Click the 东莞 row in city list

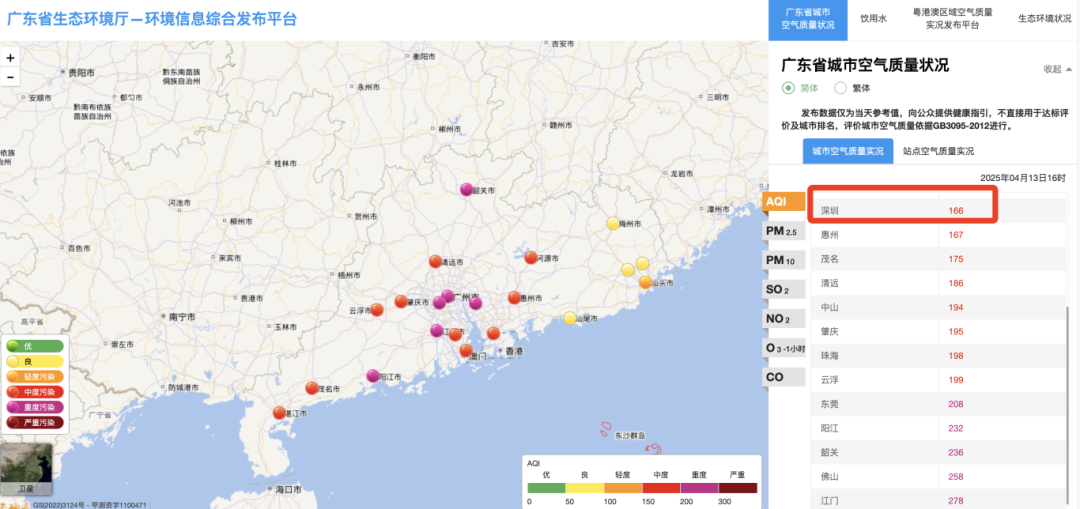click(939, 404)
